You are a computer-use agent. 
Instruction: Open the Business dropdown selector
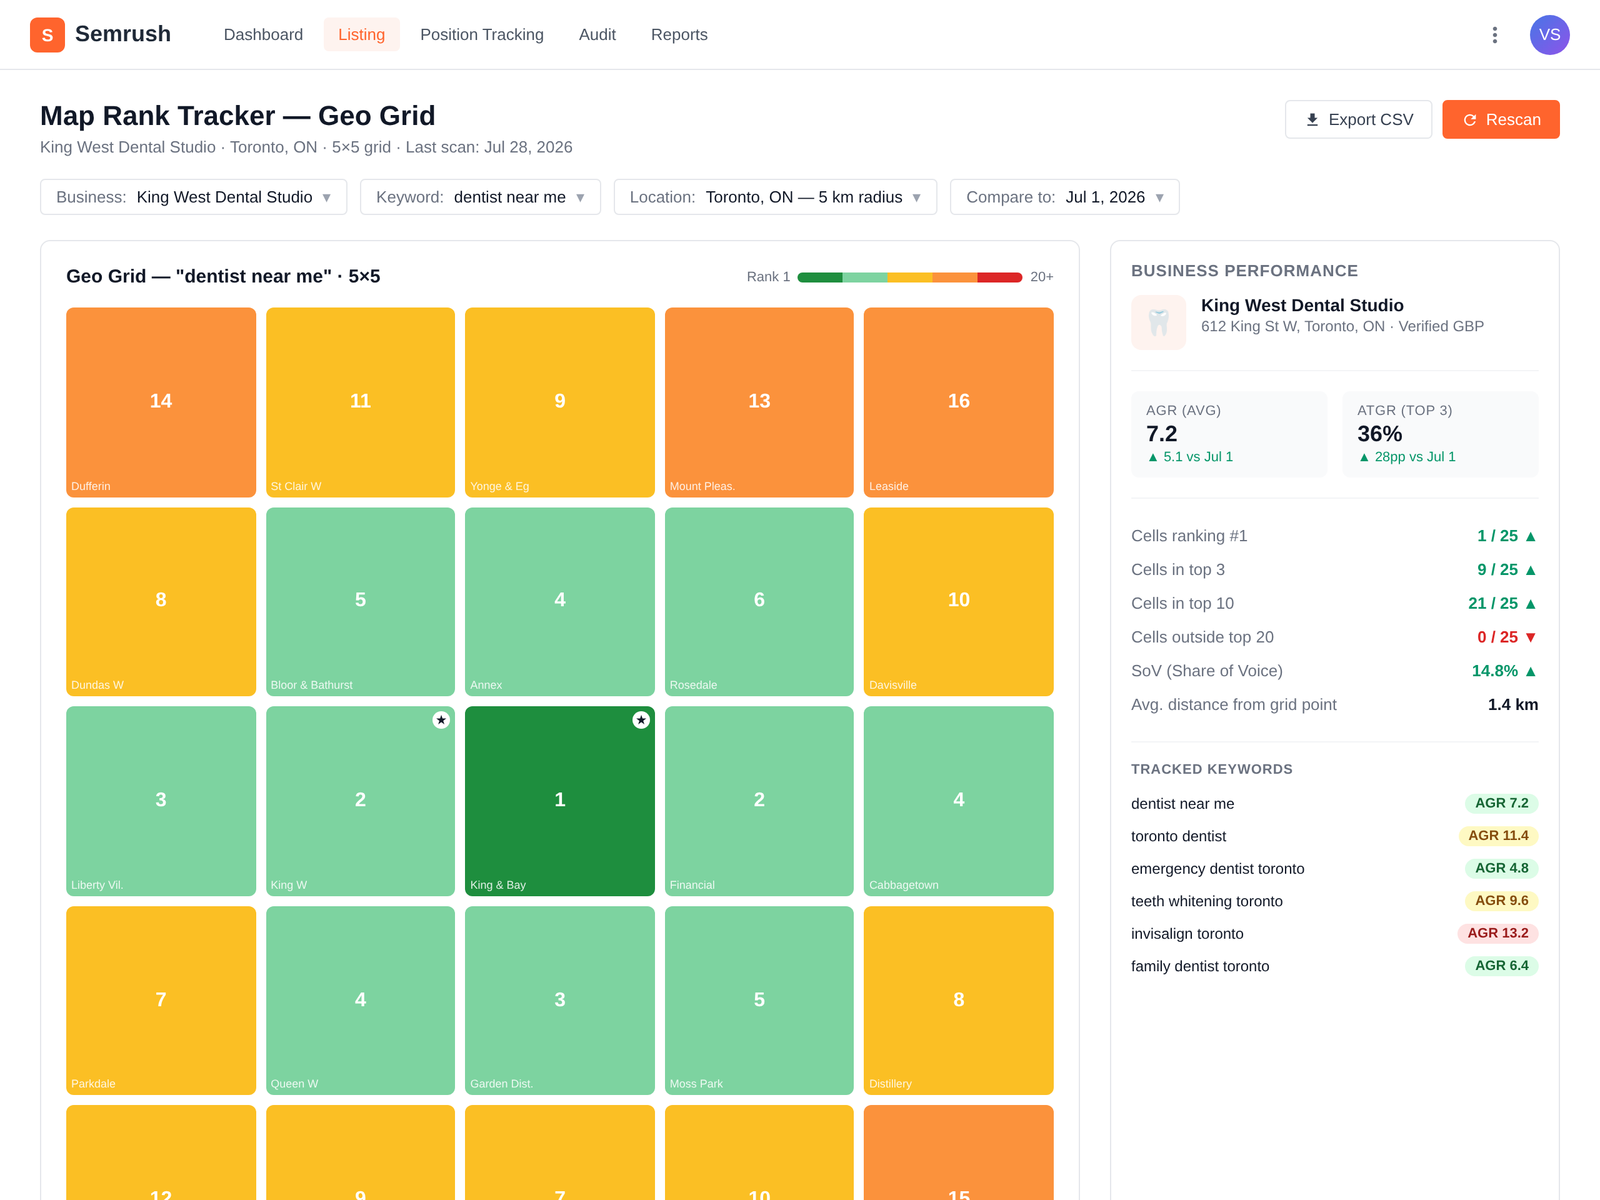click(x=193, y=197)
